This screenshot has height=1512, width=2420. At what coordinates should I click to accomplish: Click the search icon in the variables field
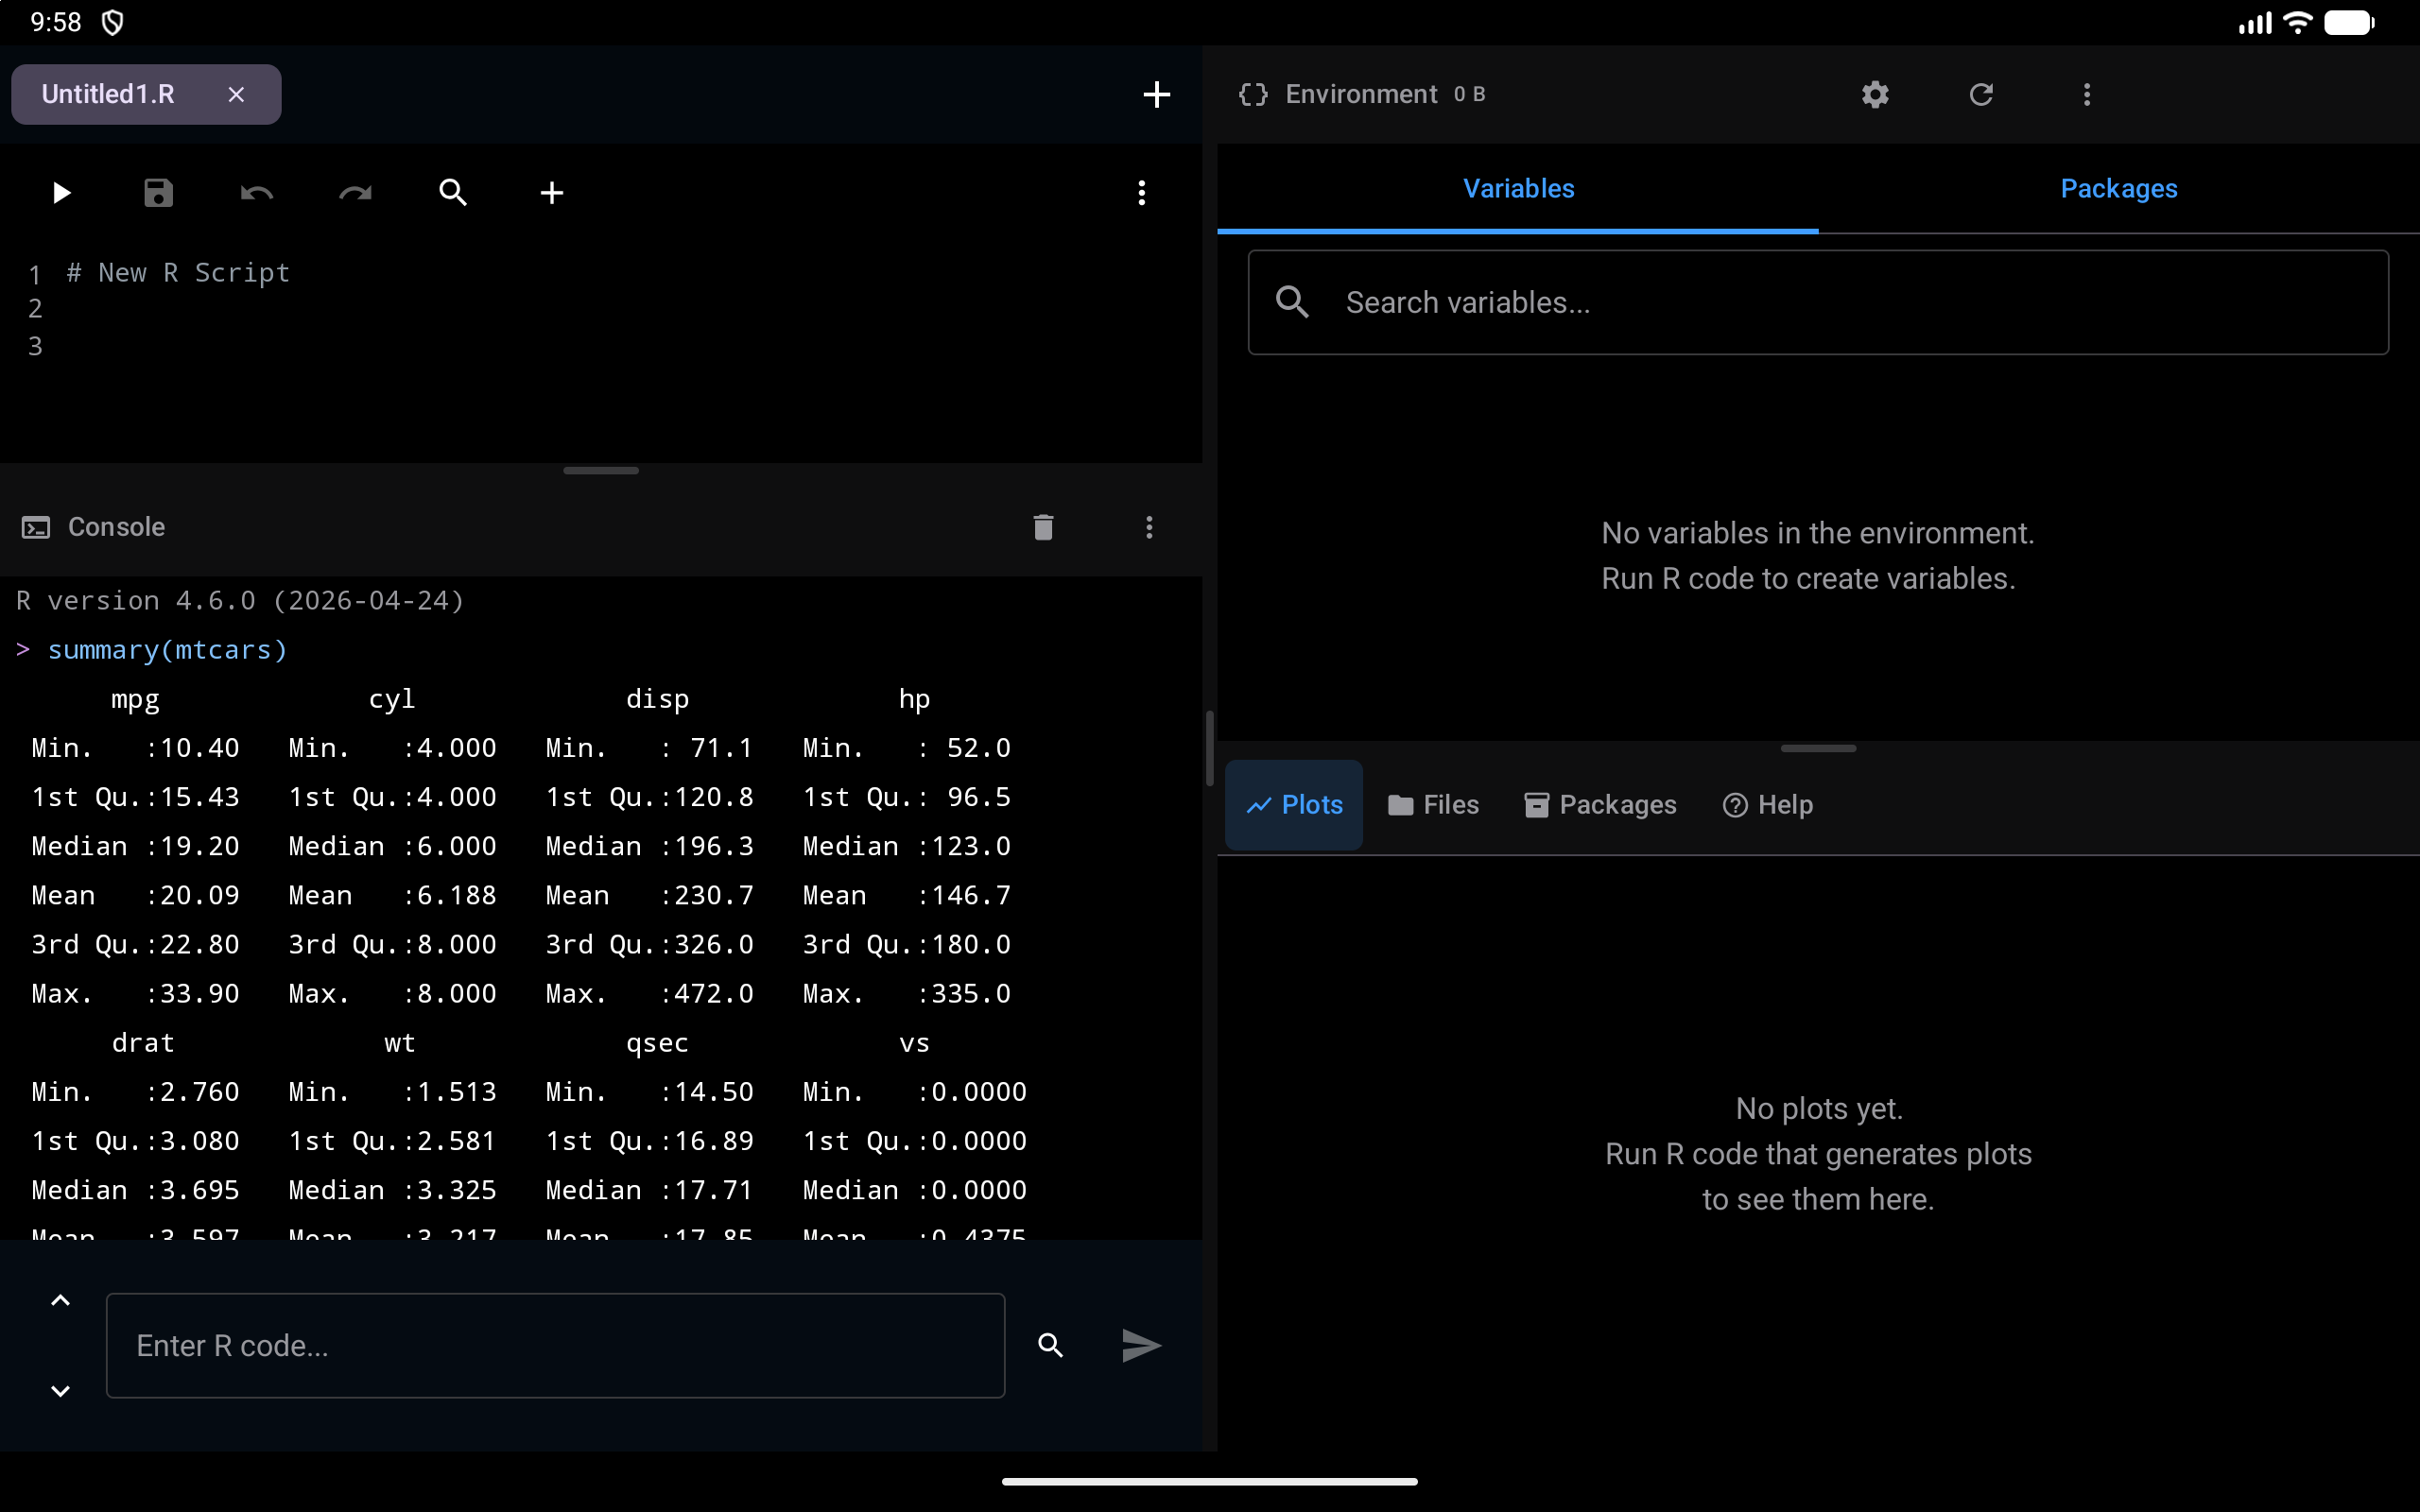click(x=1292, y=302)
